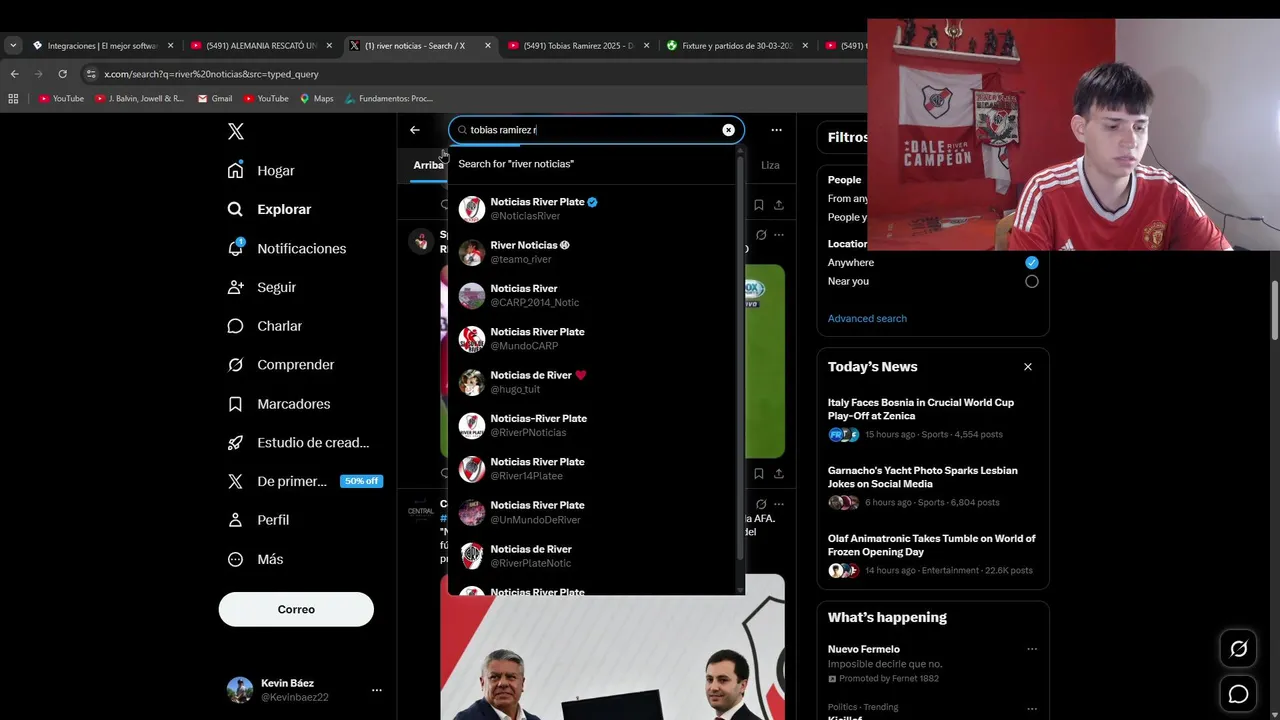Image resolution: width=1280 pixels, height=720 pixels.
Task: Select the Near you location option
Action: click(x=1031, y=282)
